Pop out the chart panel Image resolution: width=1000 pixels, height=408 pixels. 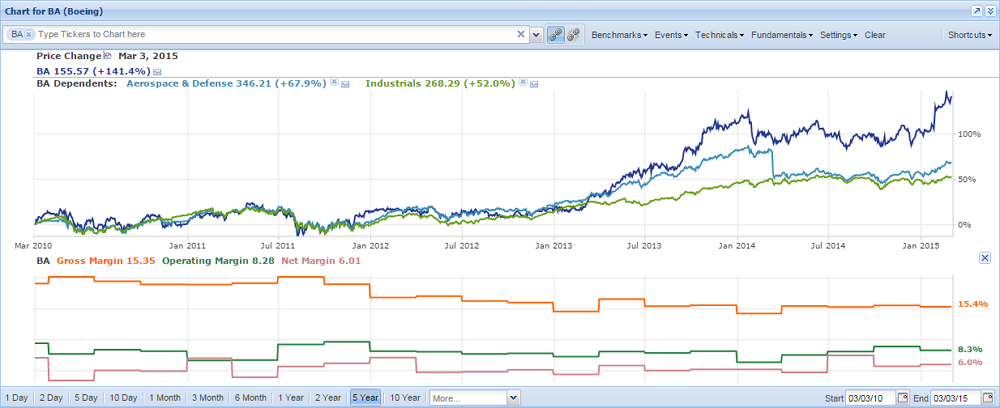[976, 11]
